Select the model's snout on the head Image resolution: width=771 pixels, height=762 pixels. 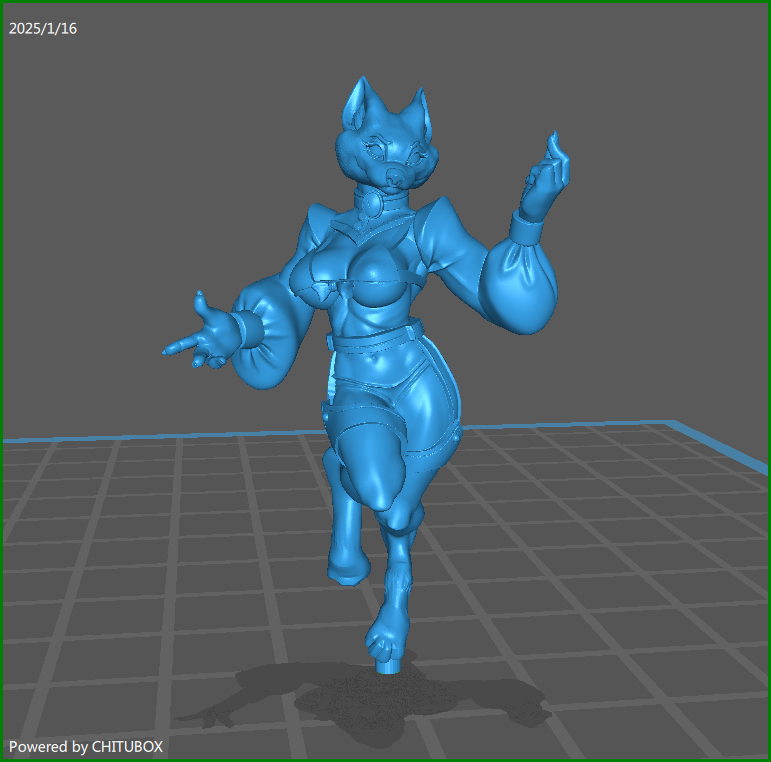pyautogui.click(x=396, y=176)
